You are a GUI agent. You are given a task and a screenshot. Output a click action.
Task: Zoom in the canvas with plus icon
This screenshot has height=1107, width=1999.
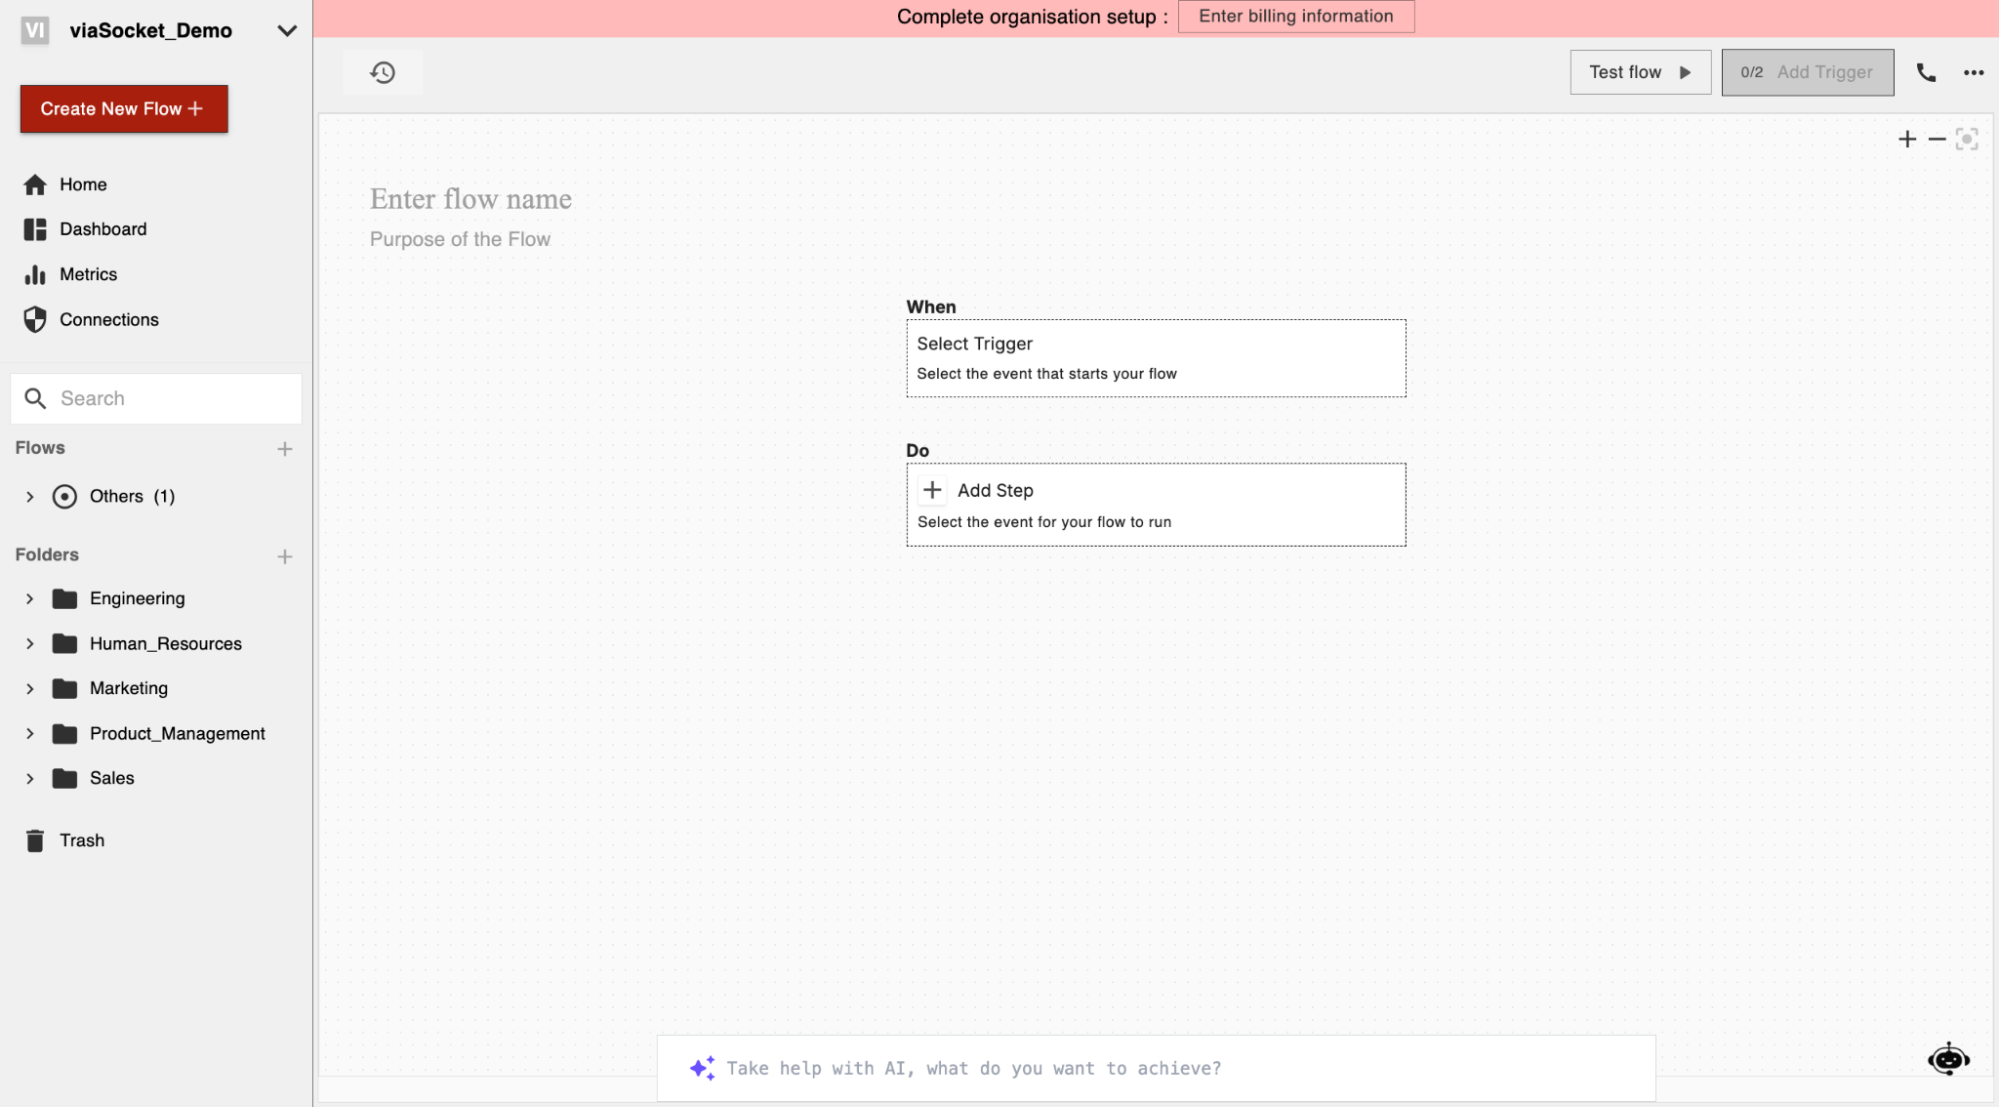[1907, 139]
